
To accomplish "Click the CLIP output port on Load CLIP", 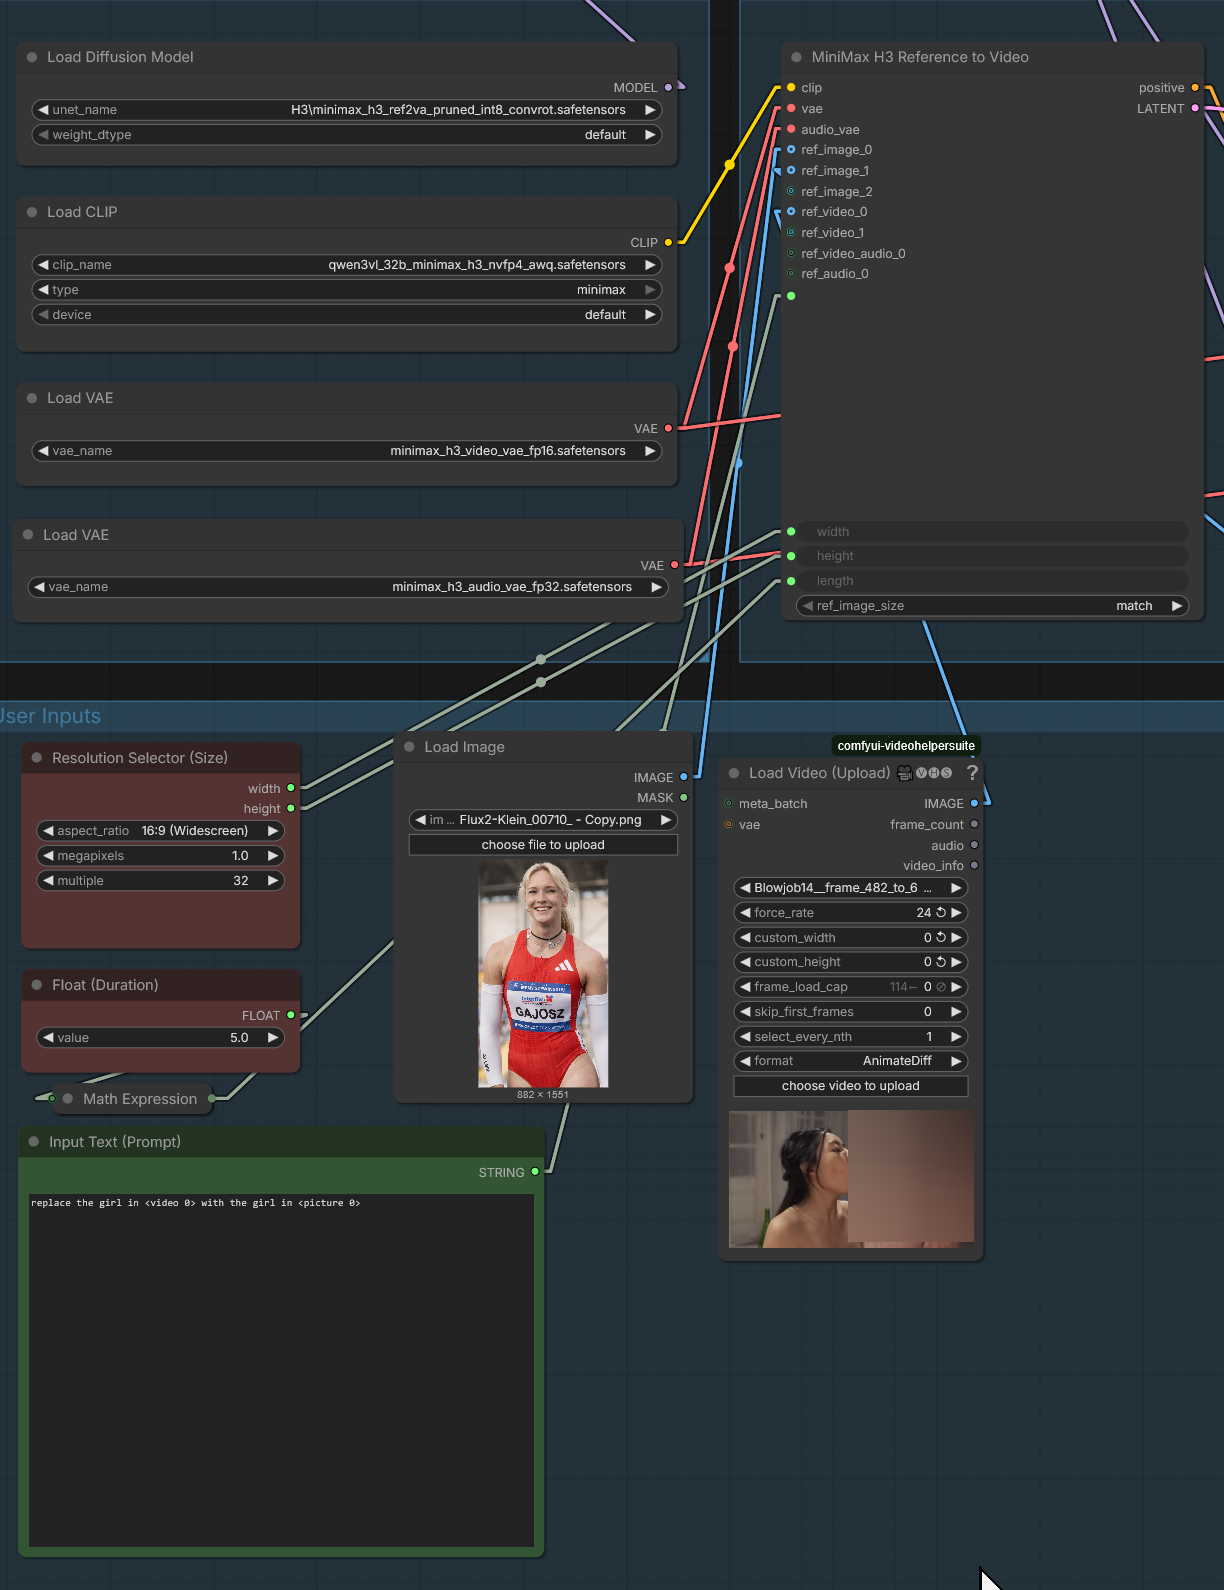I will 669,243.
